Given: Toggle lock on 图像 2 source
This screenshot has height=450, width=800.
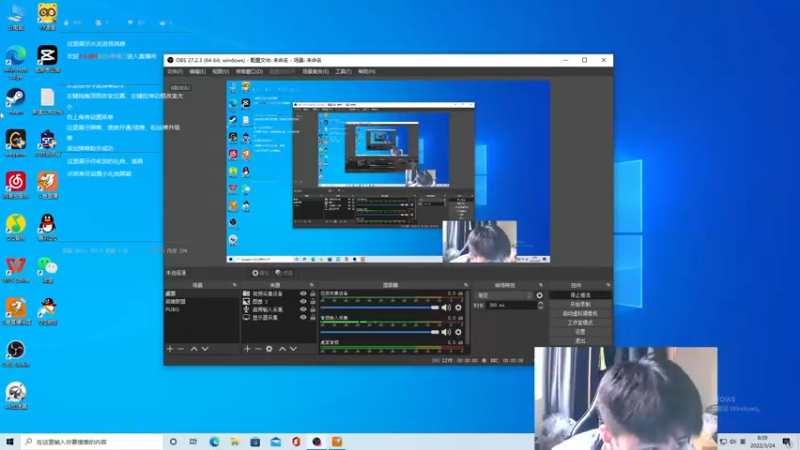Looking at the screenshot, I should (x=313, y=302).
